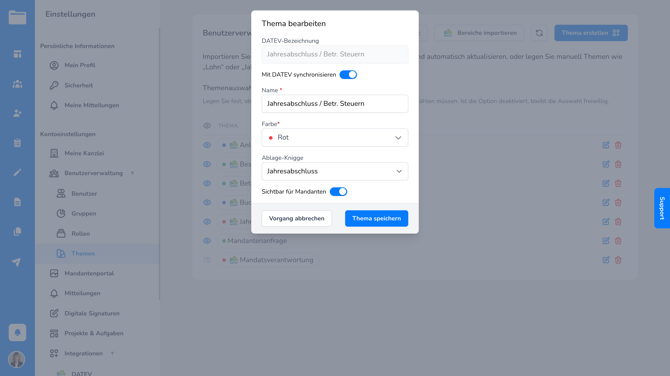670x376 pixels.
Task: Open Mitteilungen account settings
Action: click(82, 293)
